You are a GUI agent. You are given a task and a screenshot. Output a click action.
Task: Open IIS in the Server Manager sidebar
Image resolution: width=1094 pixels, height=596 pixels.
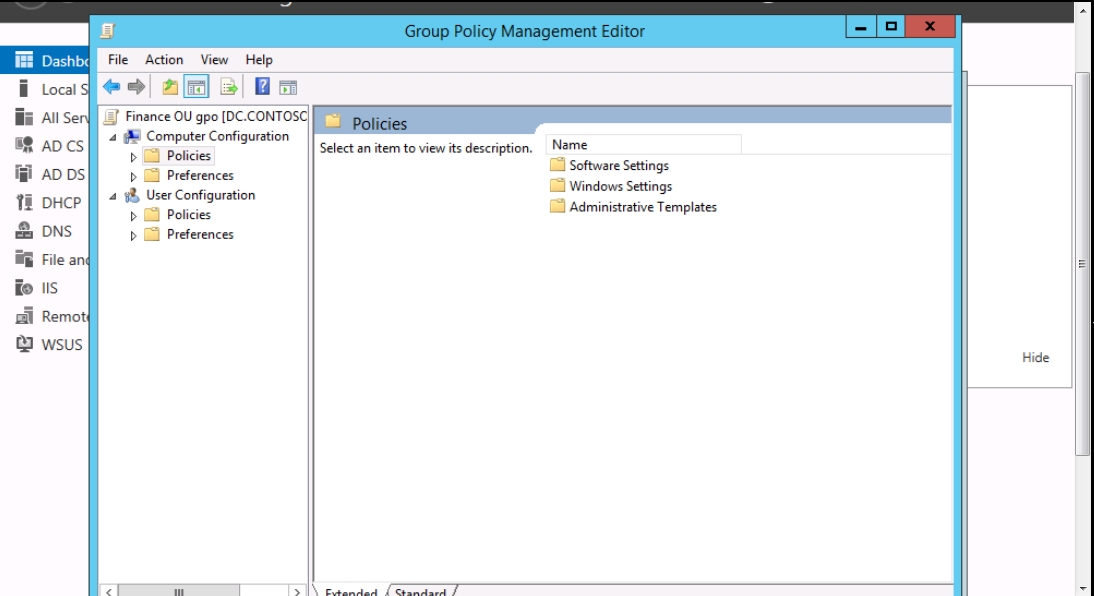click(x=45, y=288)
